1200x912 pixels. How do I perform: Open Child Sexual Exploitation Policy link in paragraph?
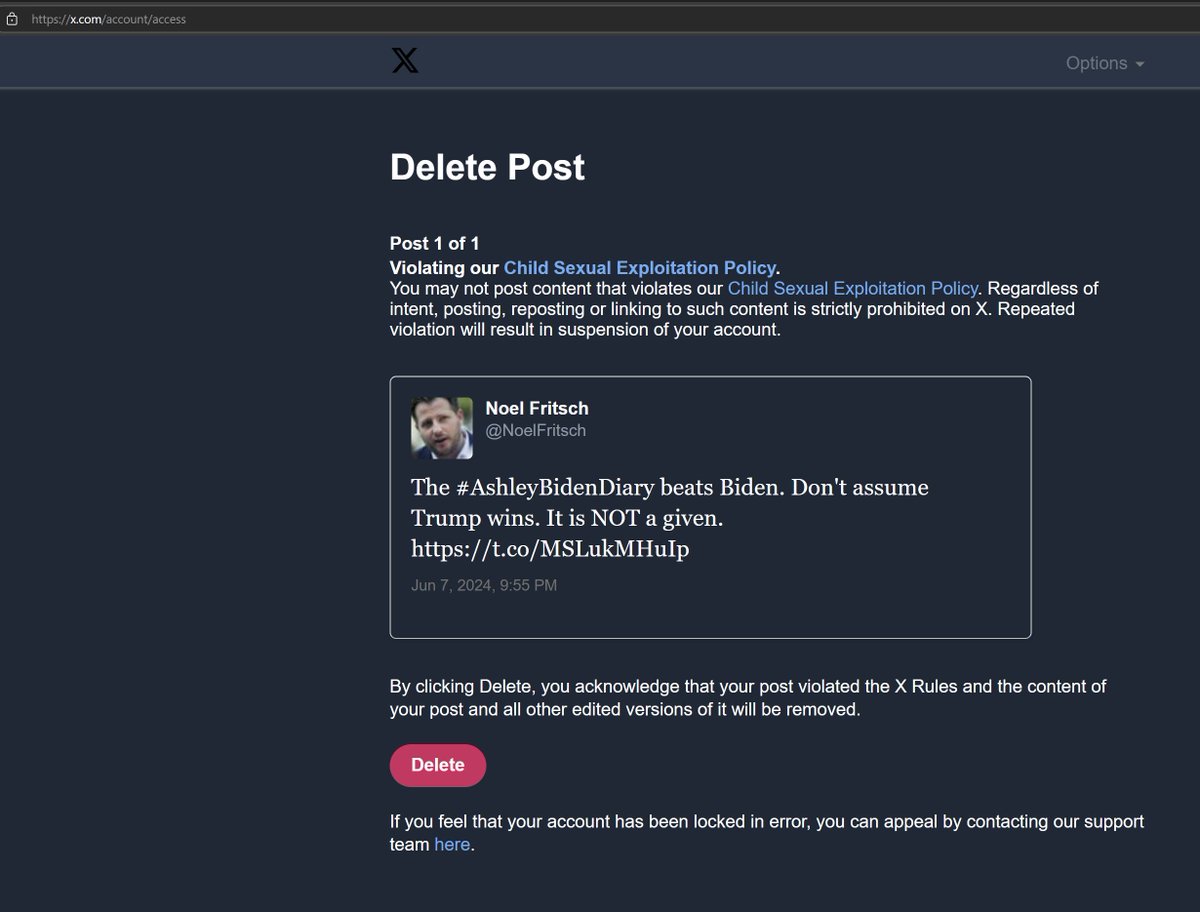(x=852, y=288)
